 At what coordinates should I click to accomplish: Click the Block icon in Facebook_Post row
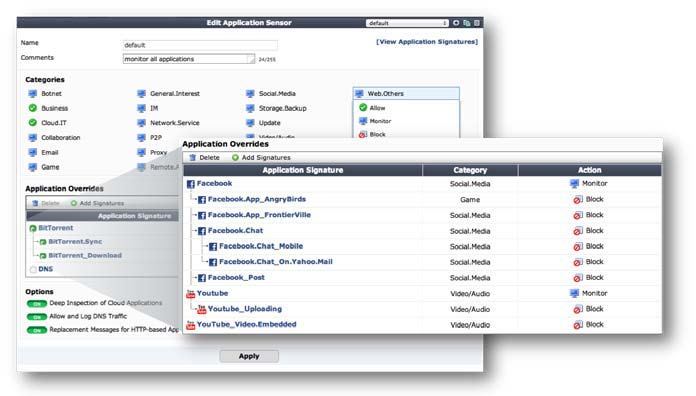point(577,278)
